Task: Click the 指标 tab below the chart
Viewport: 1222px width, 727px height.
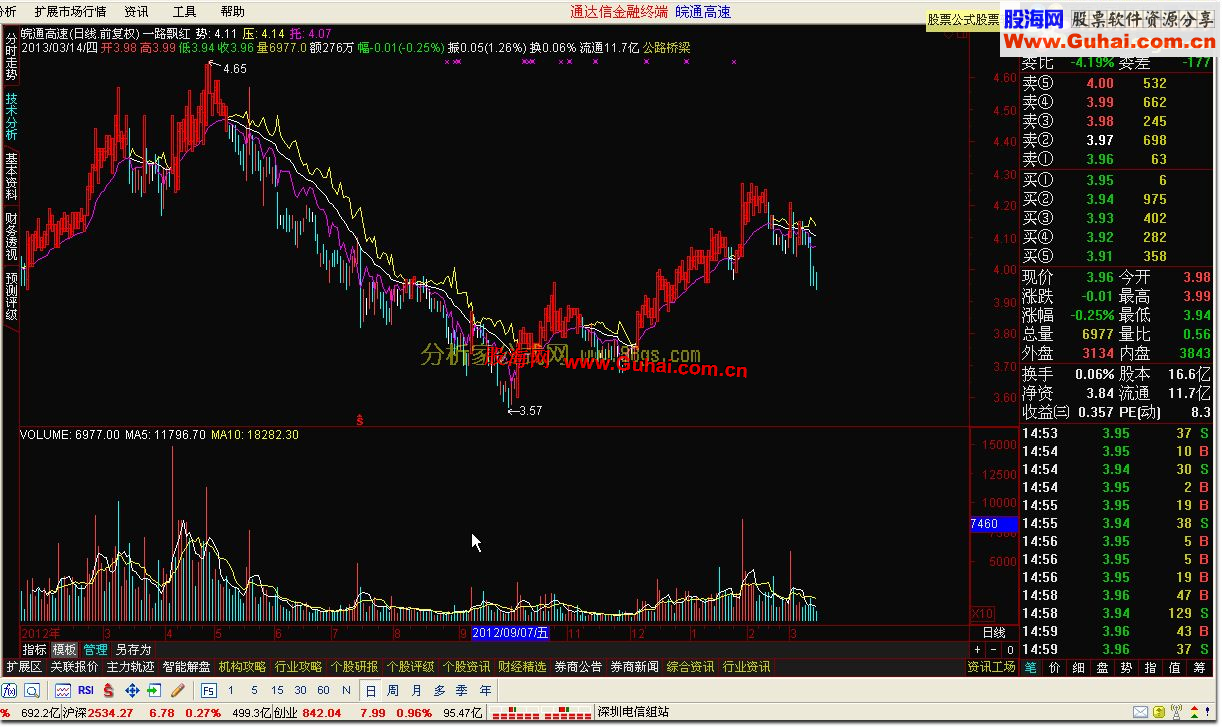Action: [35, 650]
